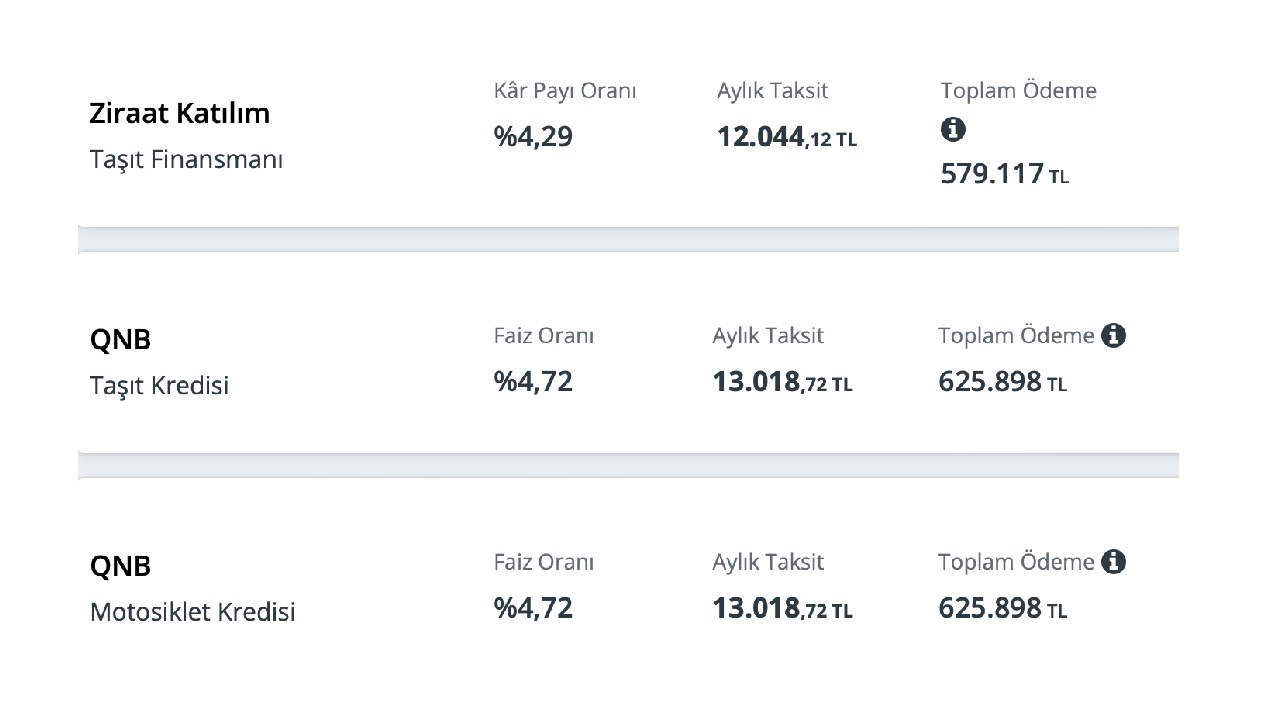The image size is (1280, 720).
Task: Click info icon beside QNB Taşıt Kredisi Toplam Ödeme
Action: tap(1114, 336)
